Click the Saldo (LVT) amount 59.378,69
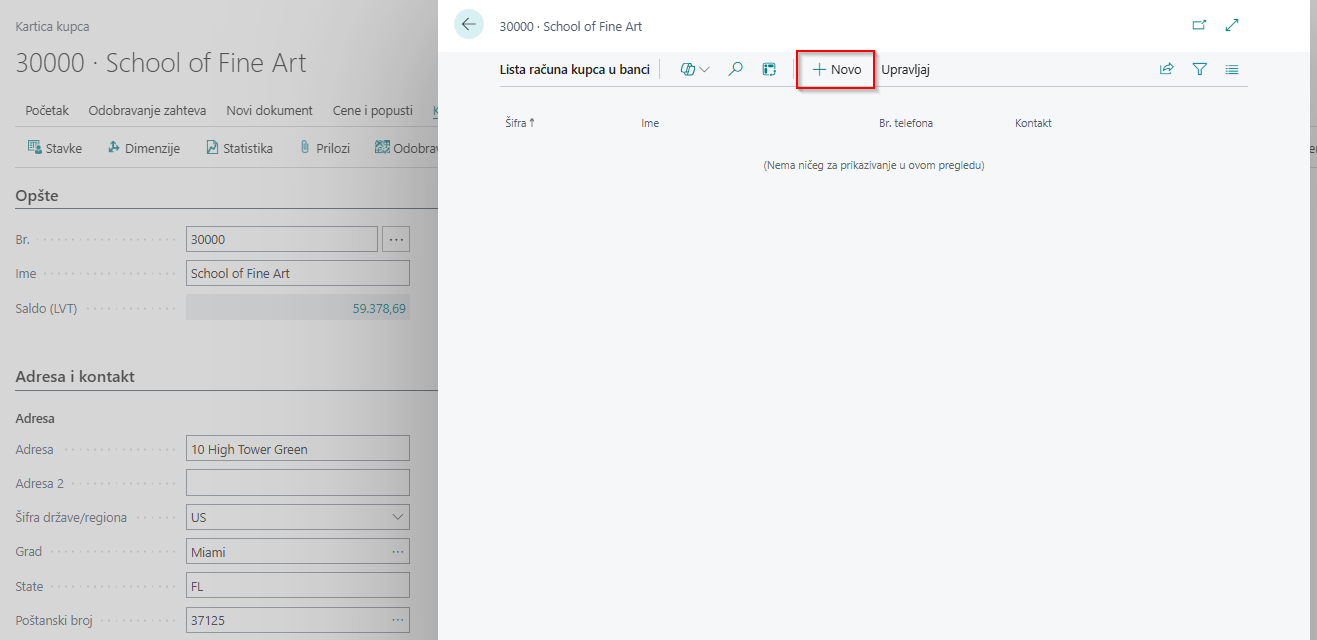 click(x=379, y=309)
